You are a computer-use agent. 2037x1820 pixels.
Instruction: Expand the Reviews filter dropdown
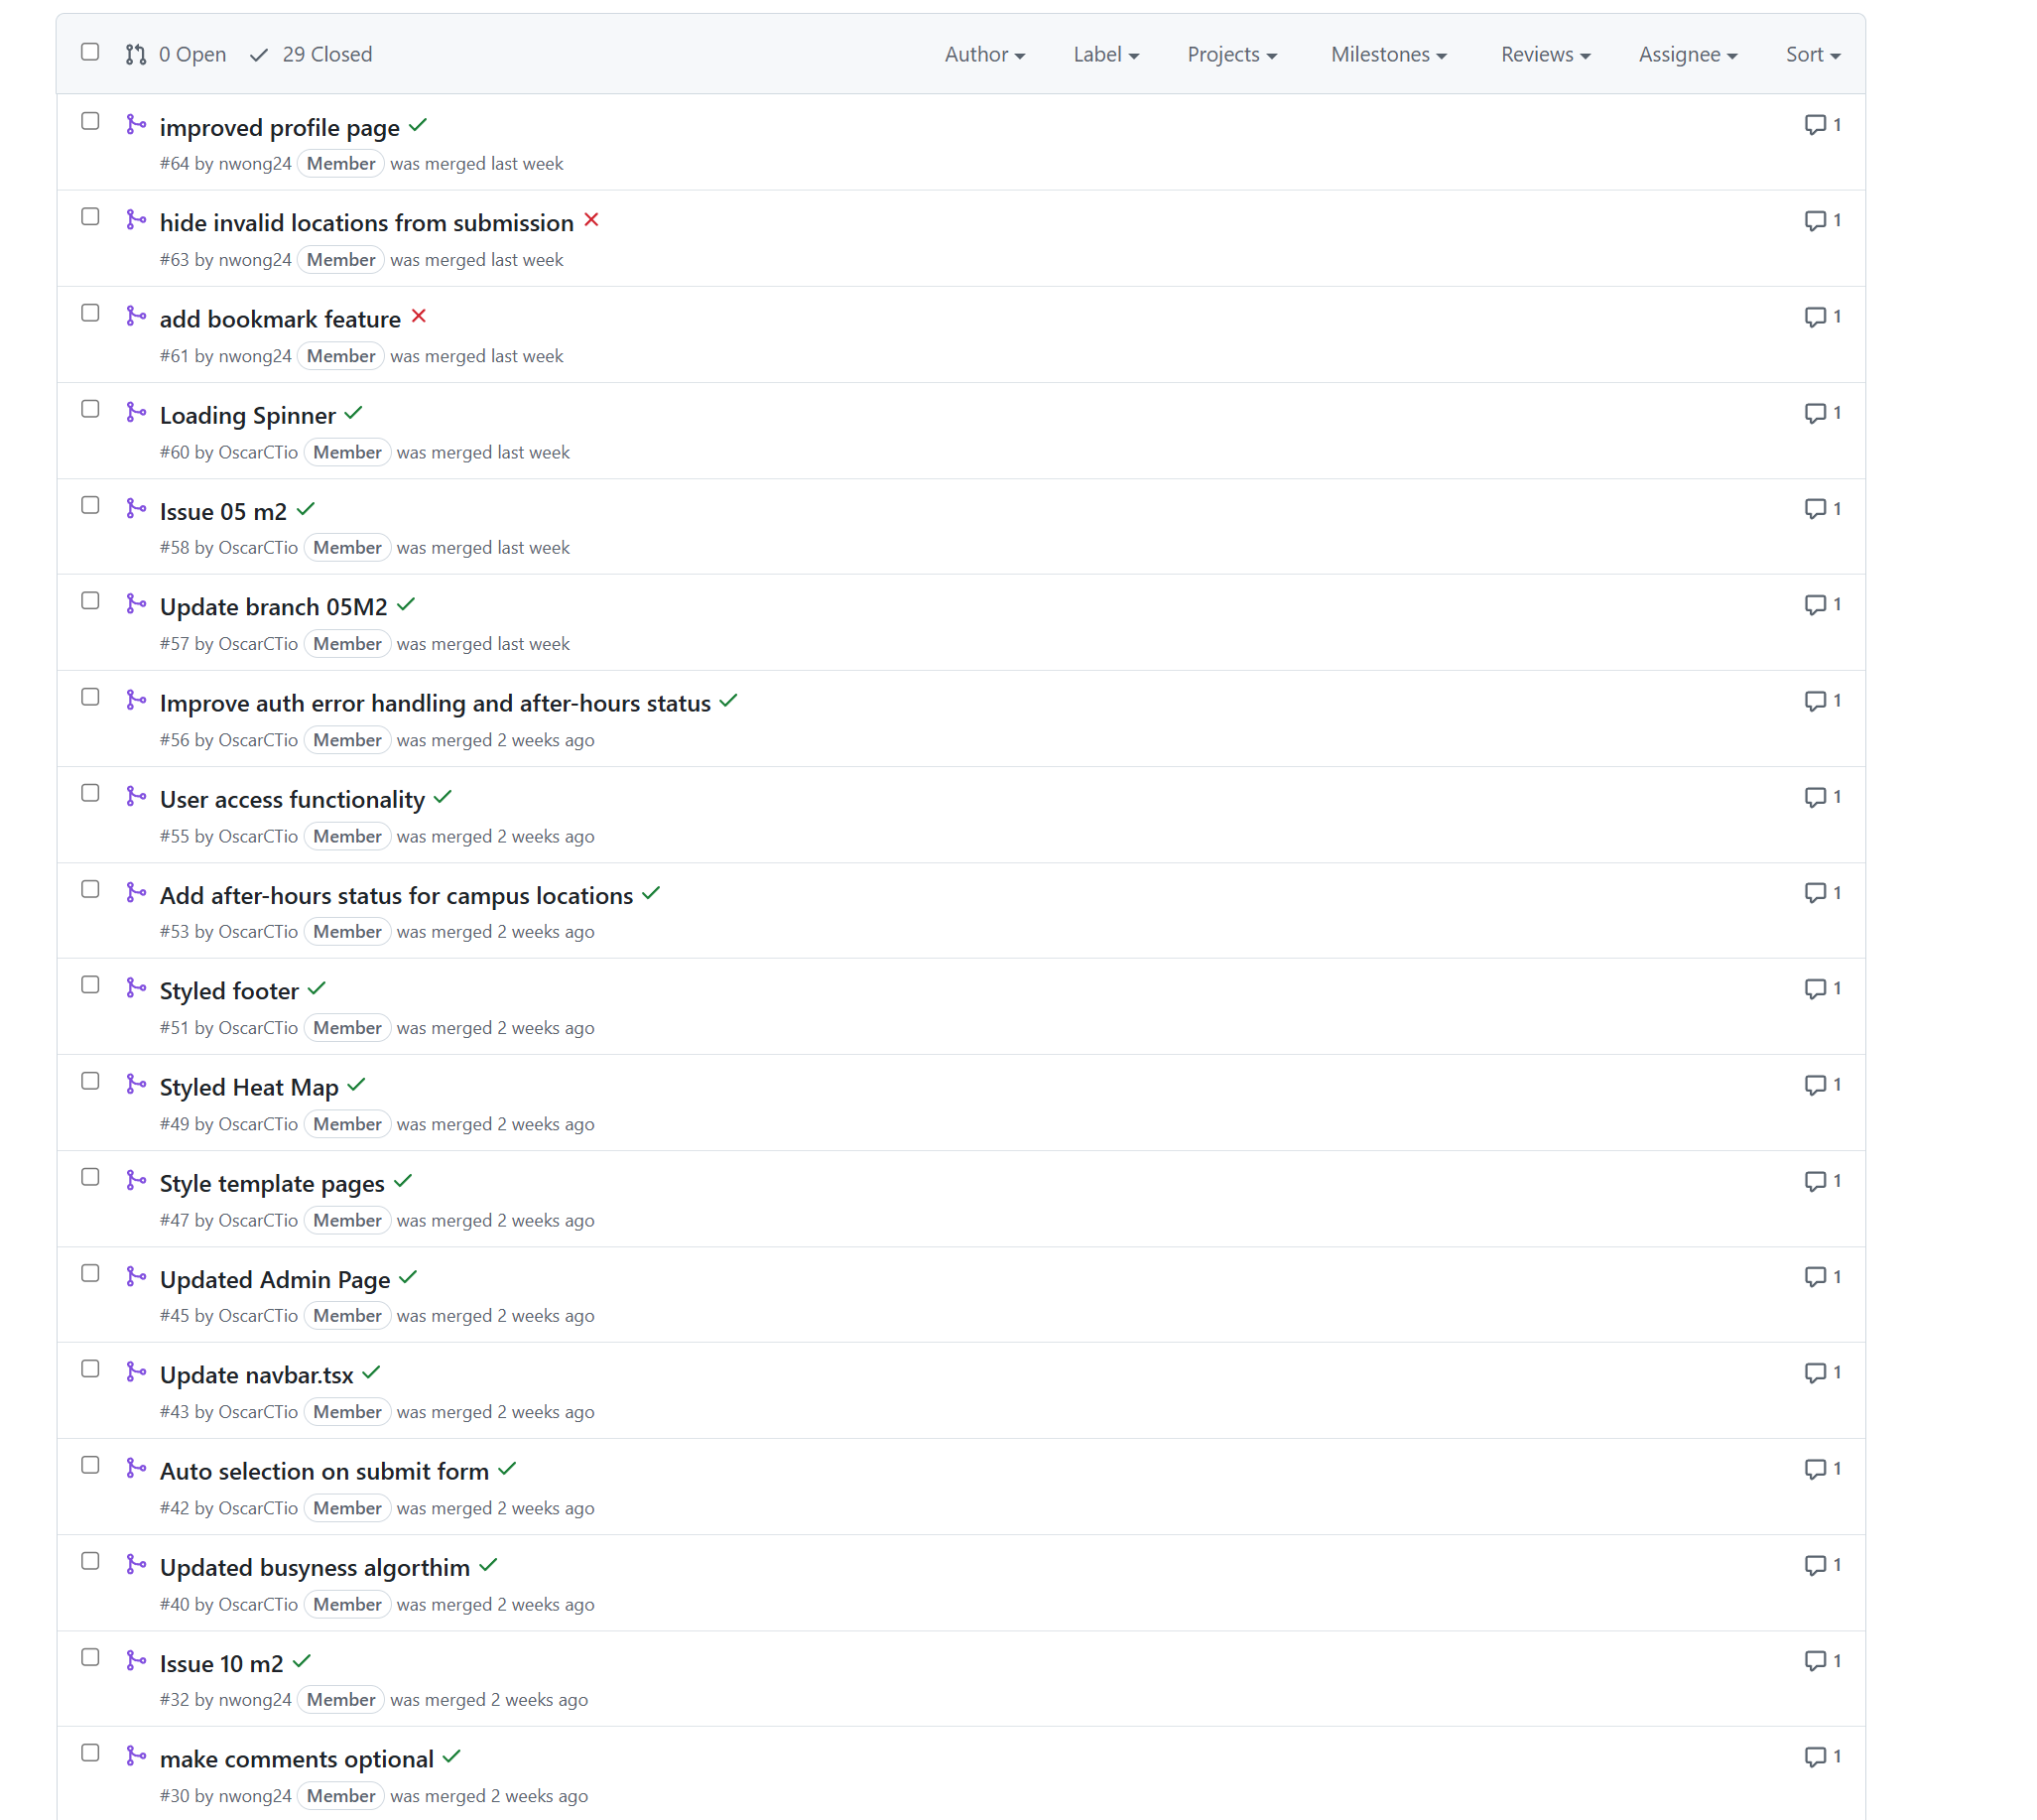coord(1545,55)
